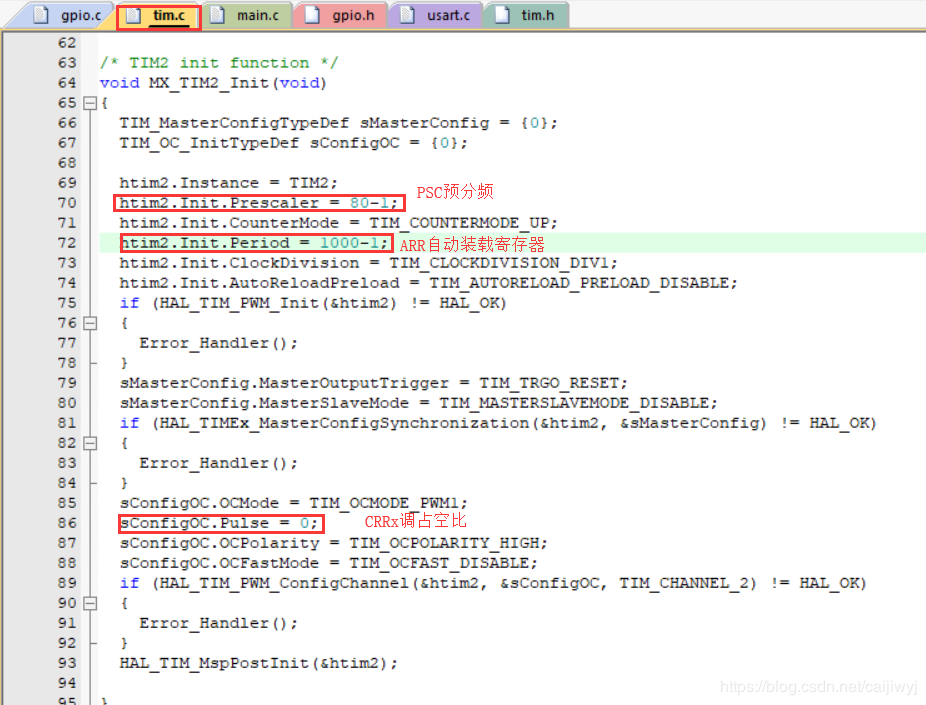The width and height of the screenshot is (926, 705).
Task: Click TIM_OCMODE_PWM1 on line 85
Action: [x=384, y=503]
